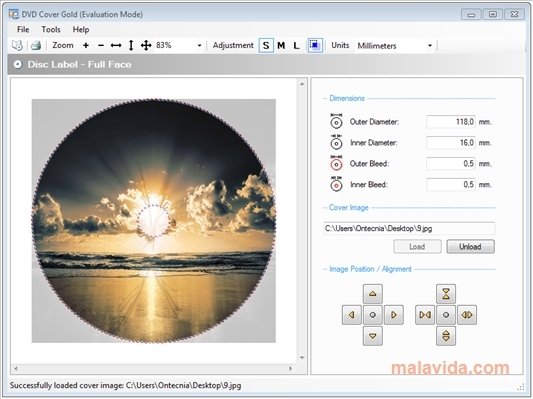533x399 pixels.
Task: Open the zoom percentage 83% dropdown
Action: coord(199,45)
